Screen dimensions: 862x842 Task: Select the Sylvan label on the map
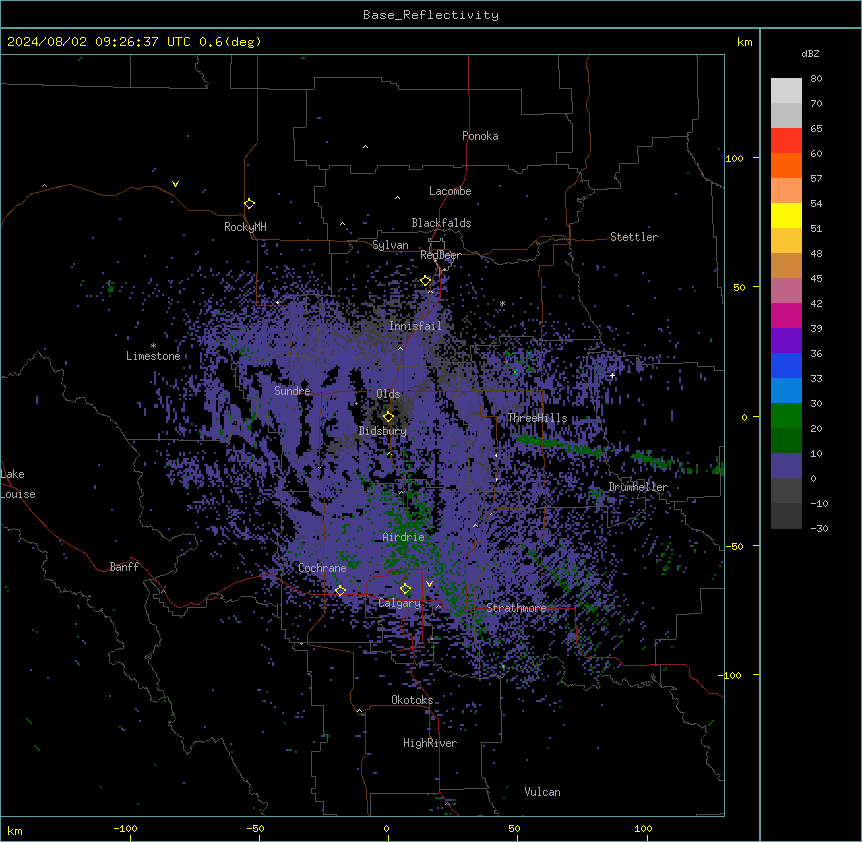pos(390,245)
